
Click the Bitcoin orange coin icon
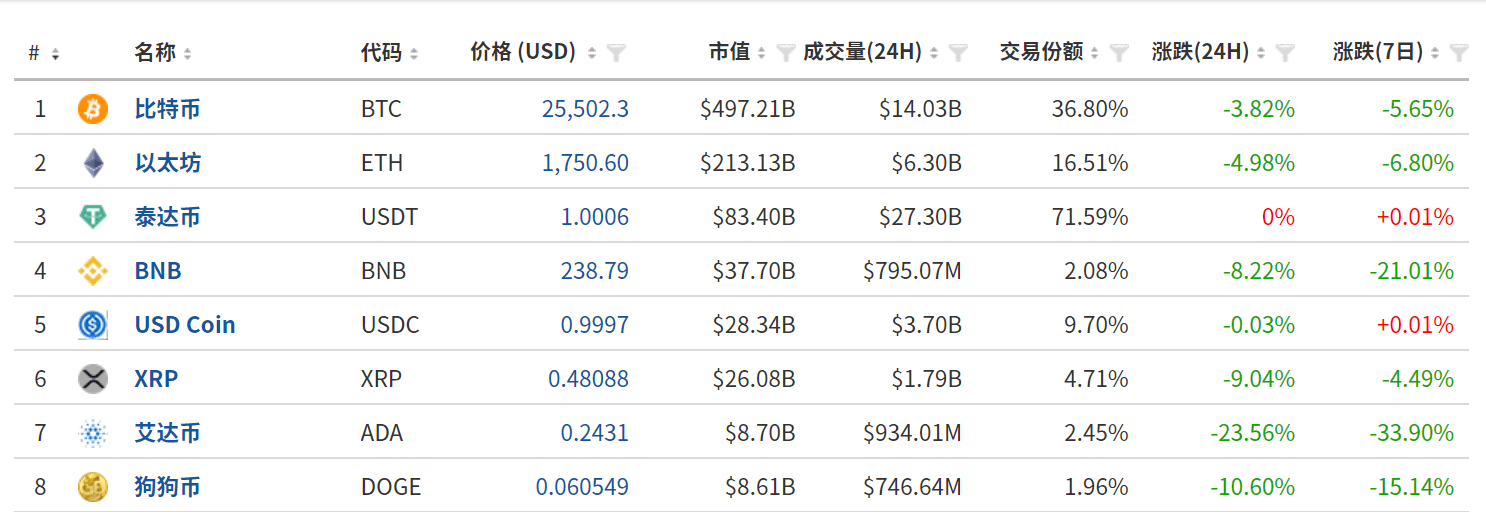93,109
